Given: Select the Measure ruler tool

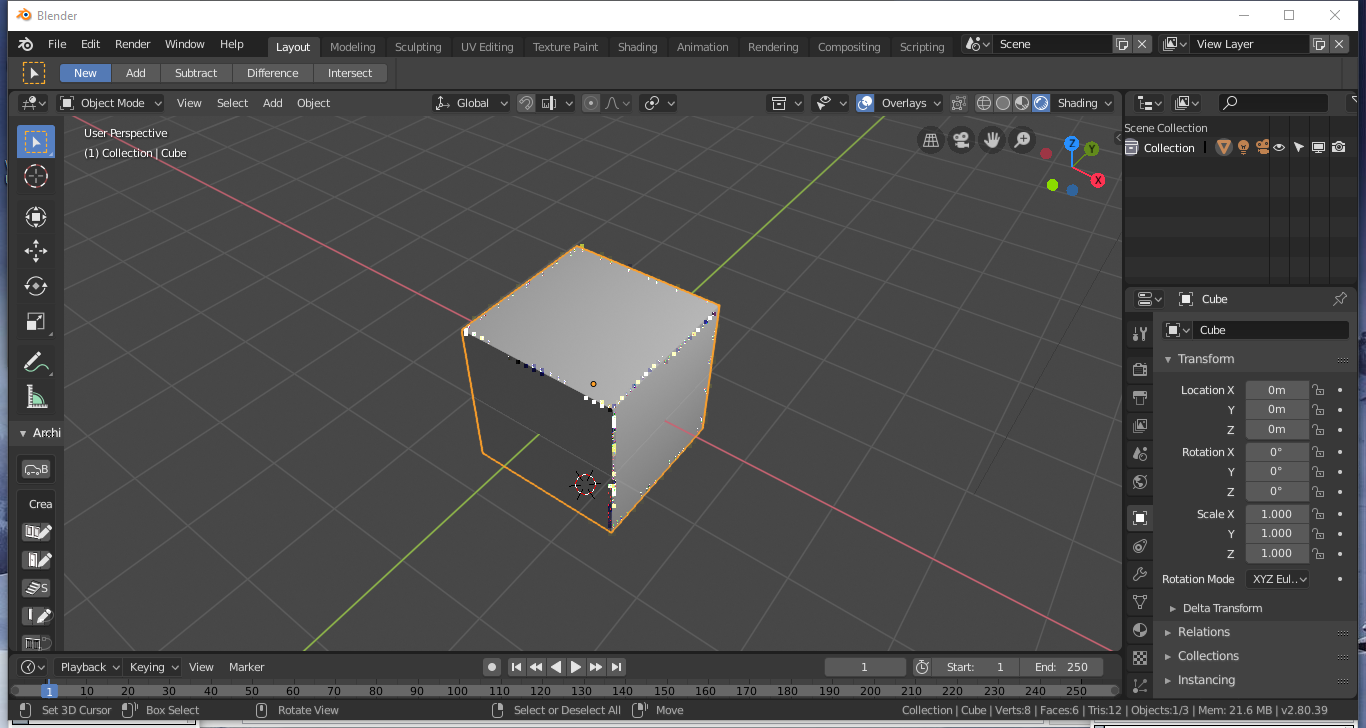Looking at the screenshot, I should 36,397.
